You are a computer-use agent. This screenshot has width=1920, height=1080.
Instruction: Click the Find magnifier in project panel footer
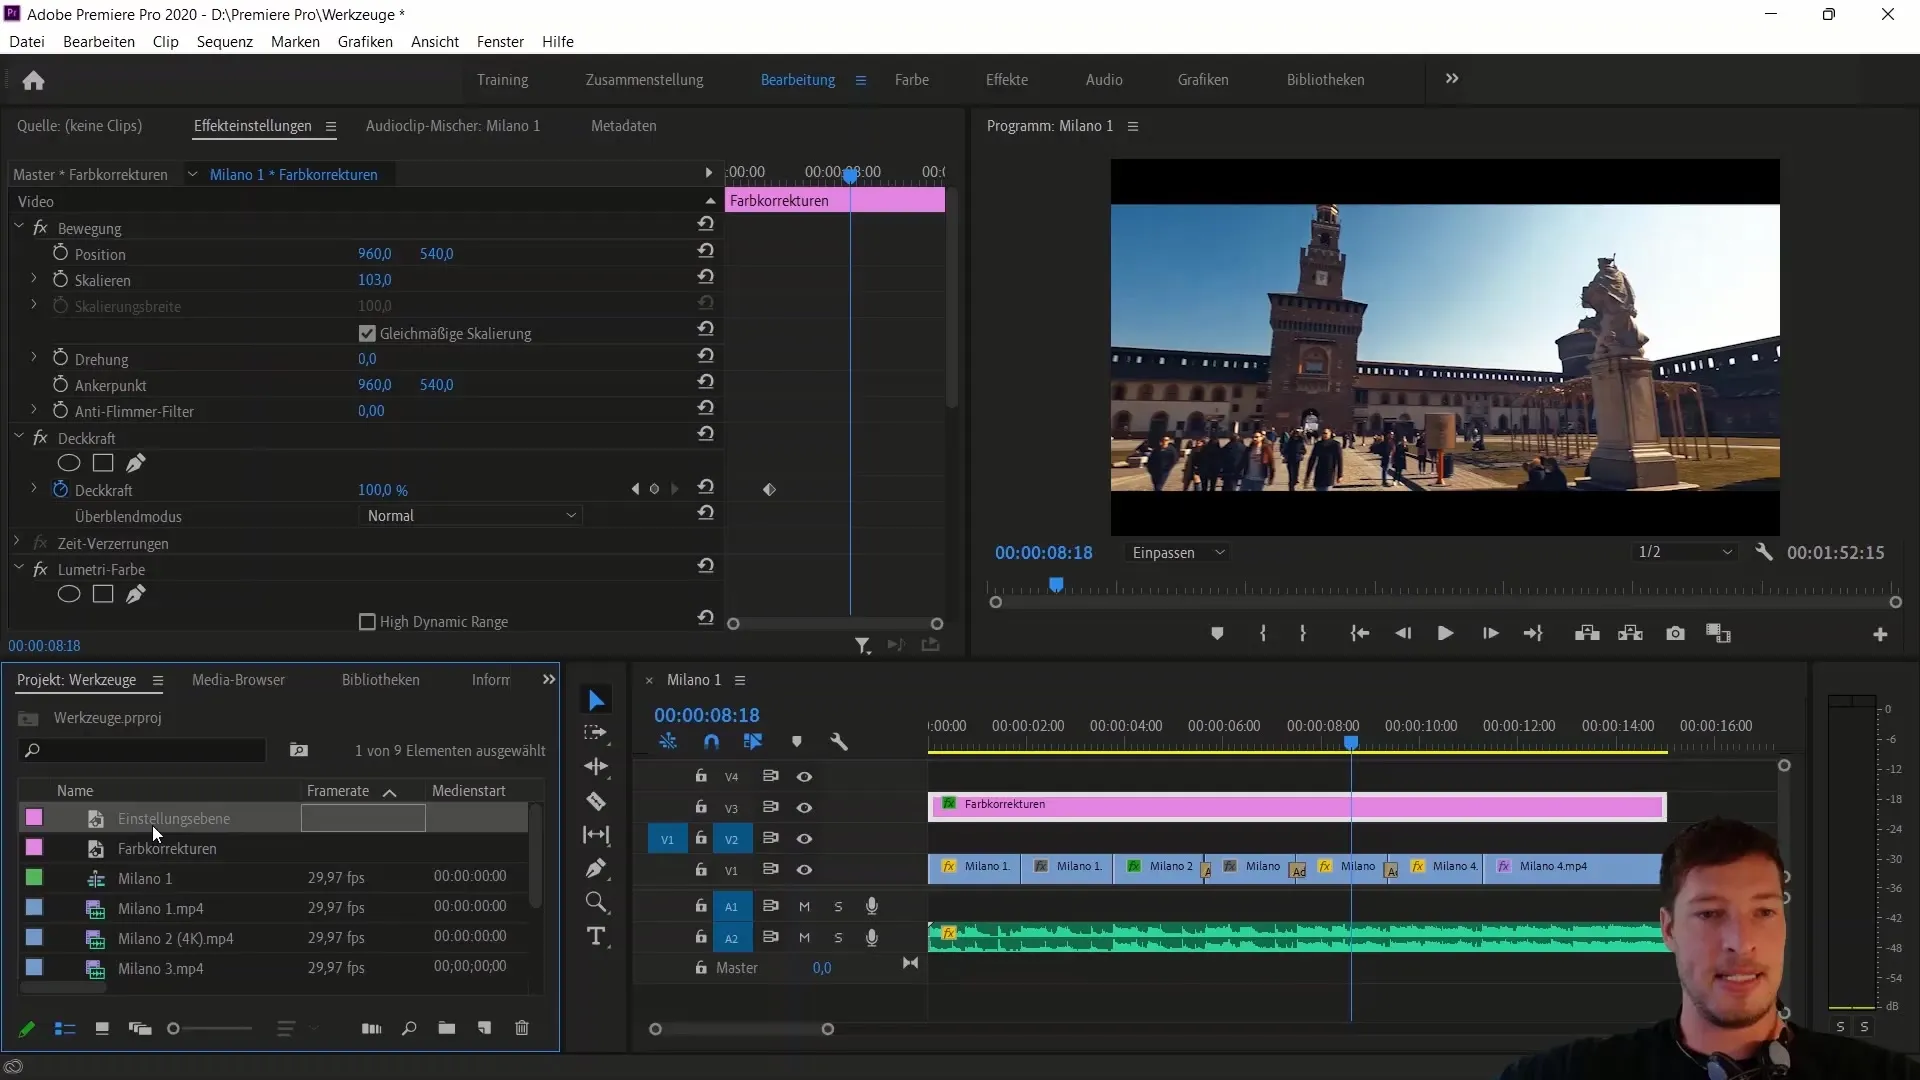(x=409, y=1028)
